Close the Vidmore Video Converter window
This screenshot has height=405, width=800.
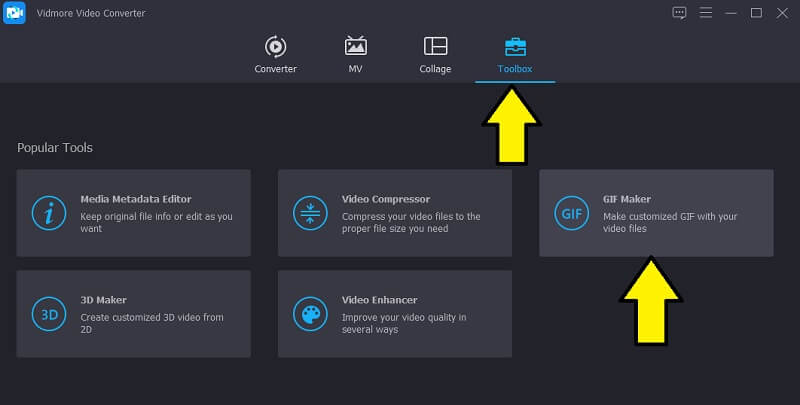pos(781,13)
